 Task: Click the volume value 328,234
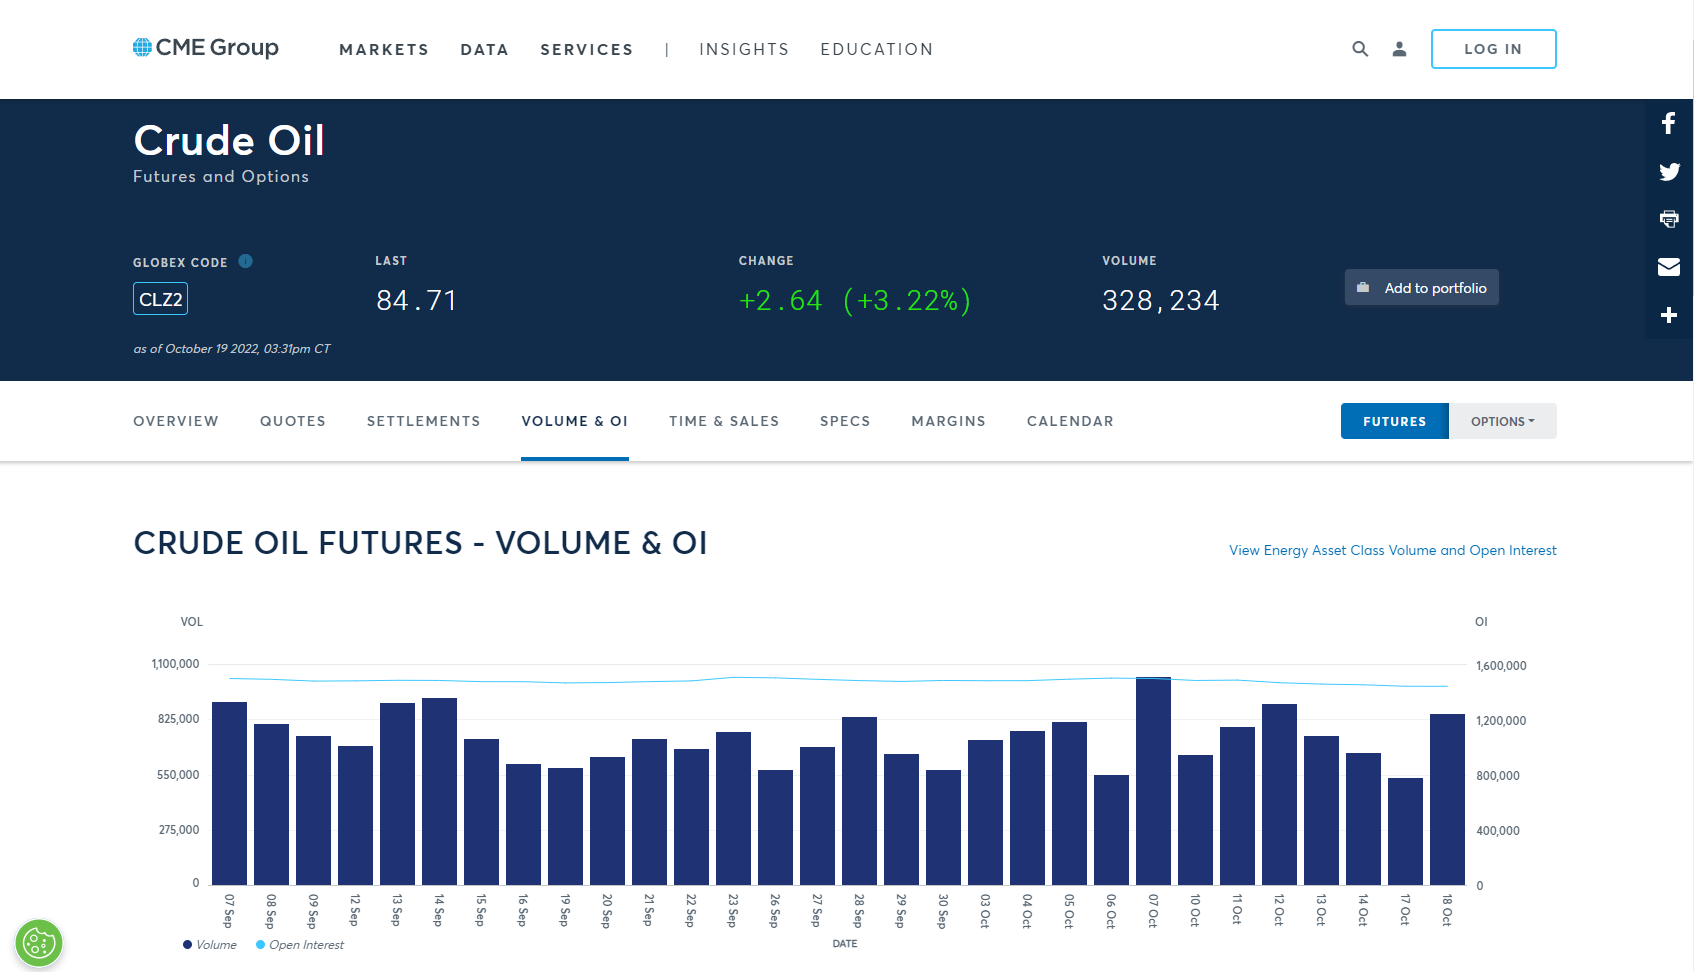1161,300
